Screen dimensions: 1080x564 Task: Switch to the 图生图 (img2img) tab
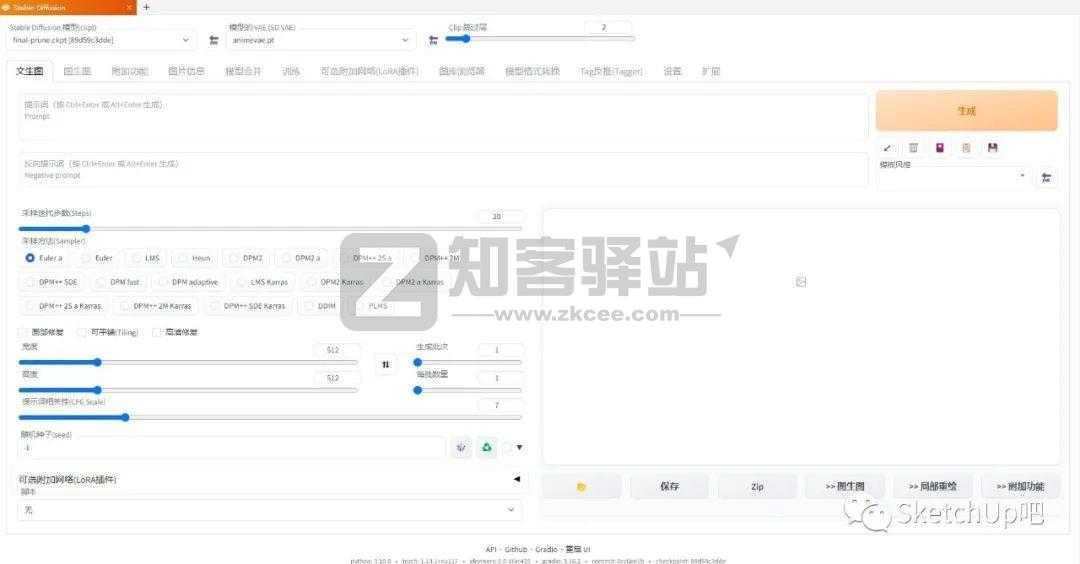click(x=77, y=72)
